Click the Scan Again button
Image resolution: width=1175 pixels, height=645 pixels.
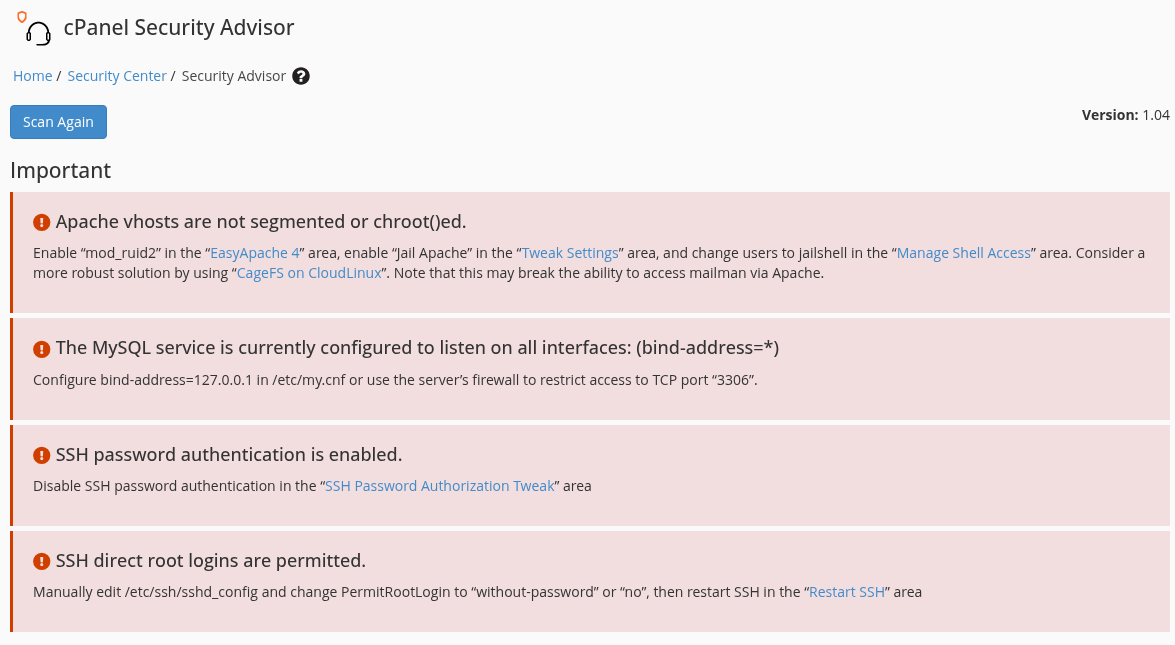[58, 122]
